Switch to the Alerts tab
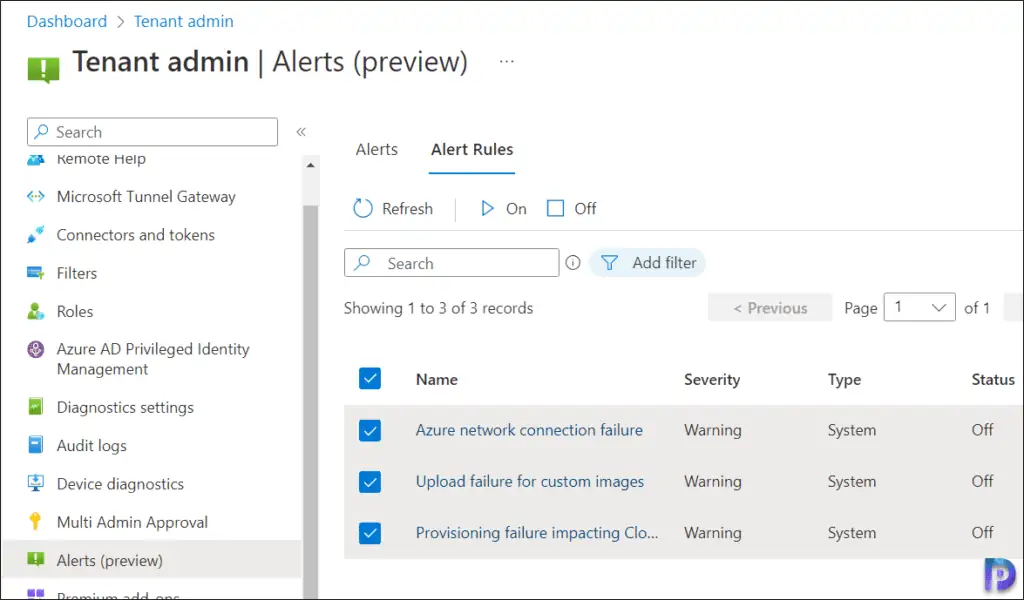1024x600 pixels. pos(377,149)
